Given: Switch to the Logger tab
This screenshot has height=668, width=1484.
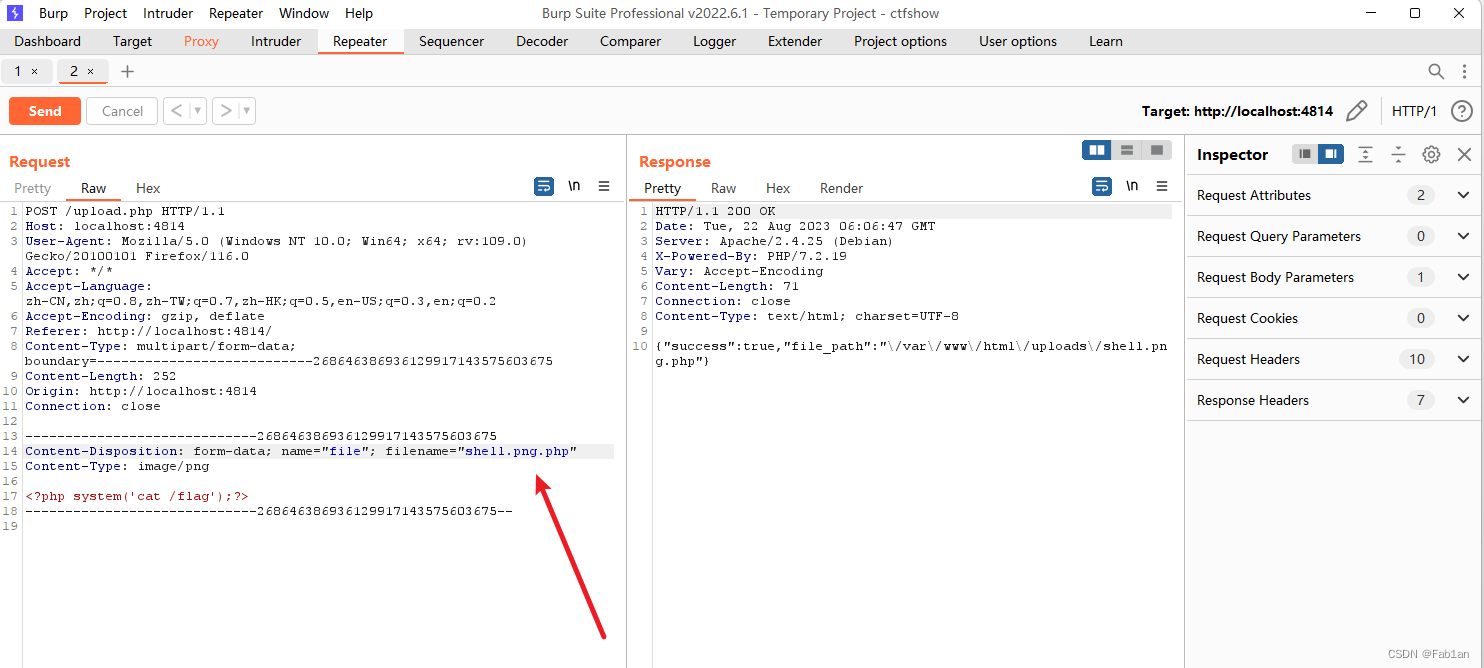Looking at the screenshot, I should pyautogui.click(x=714, y=41).
